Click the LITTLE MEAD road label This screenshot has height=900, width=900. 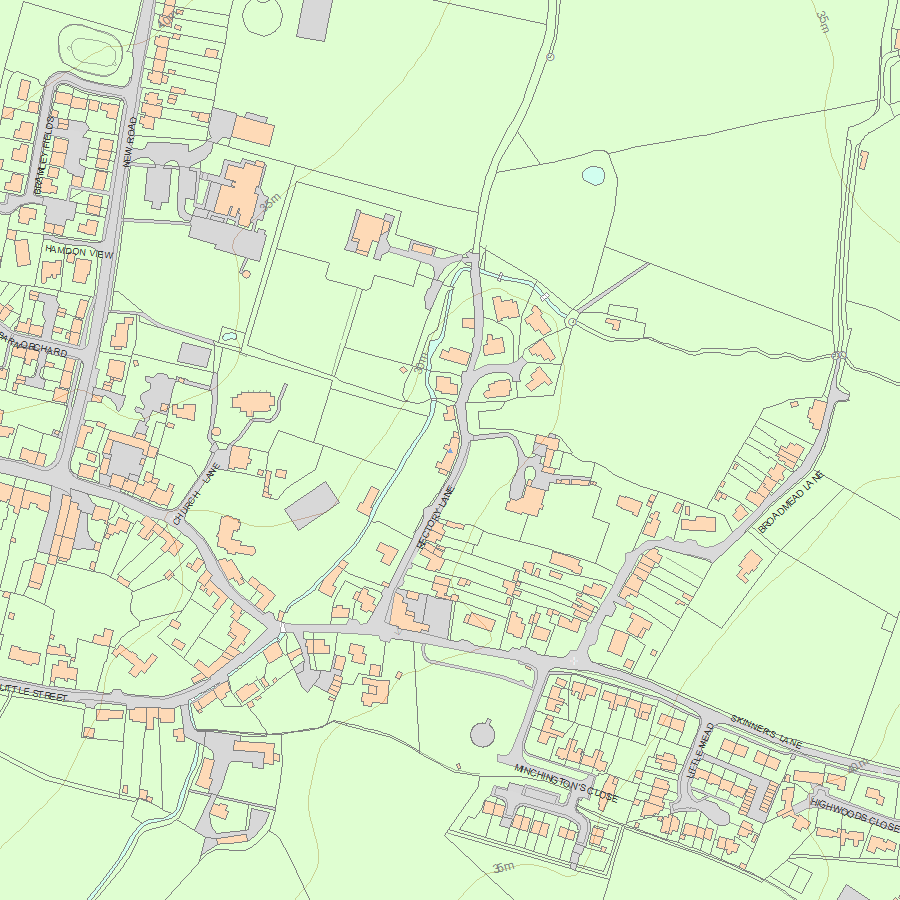(700, 750)
